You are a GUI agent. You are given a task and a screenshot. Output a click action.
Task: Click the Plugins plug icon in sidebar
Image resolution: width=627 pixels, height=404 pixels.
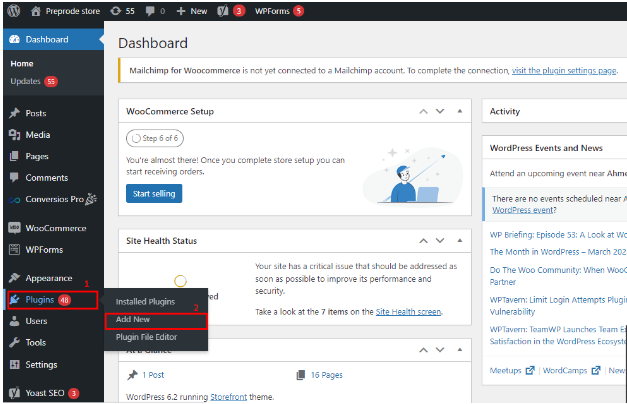tap(14, 300)
